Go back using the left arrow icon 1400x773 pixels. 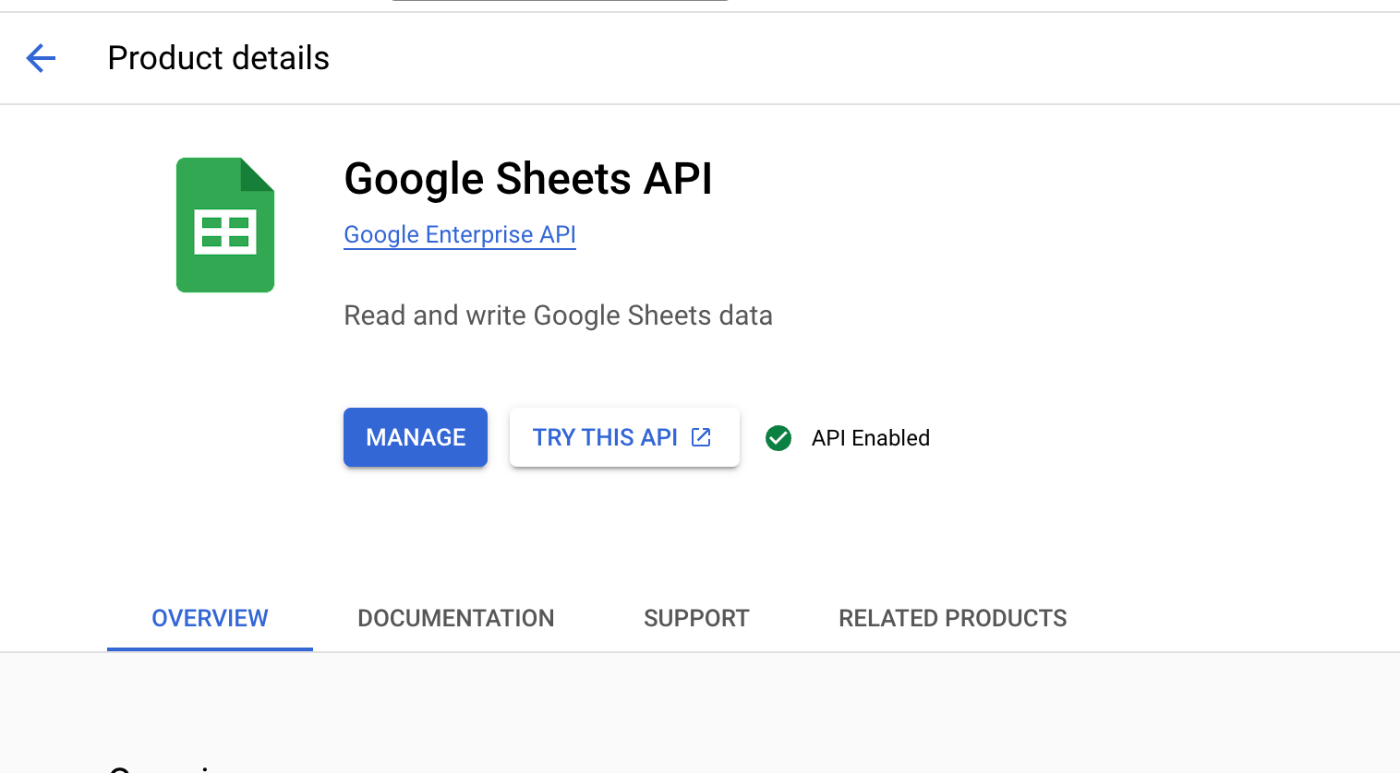point(41,58)
